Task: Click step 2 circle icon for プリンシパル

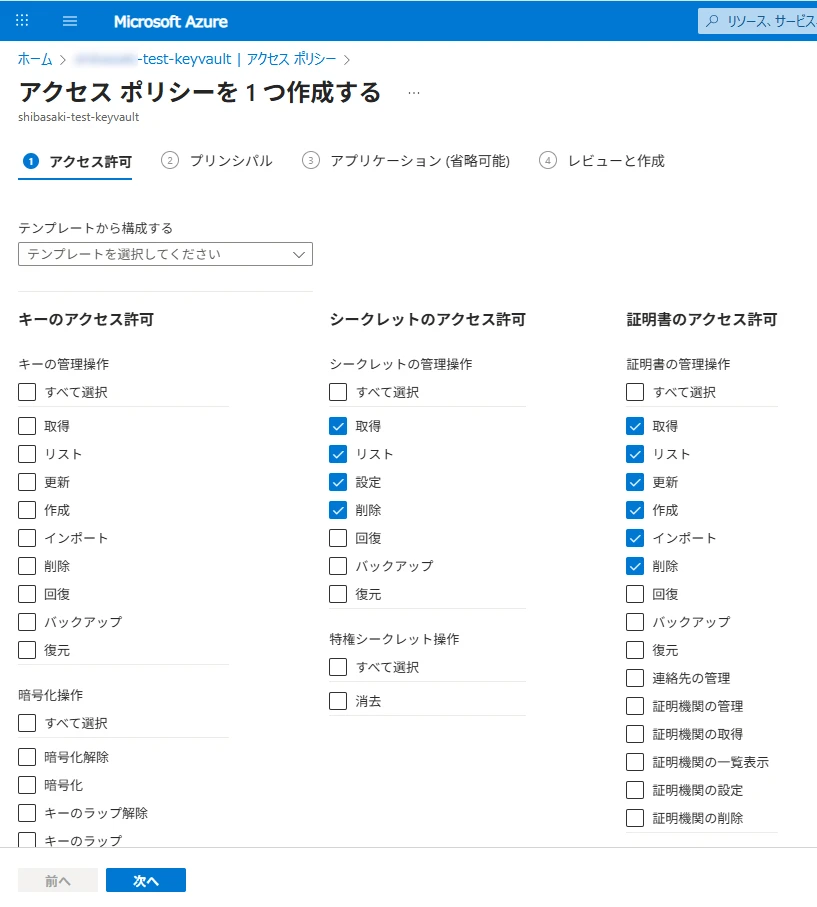Action: (170, 161)
